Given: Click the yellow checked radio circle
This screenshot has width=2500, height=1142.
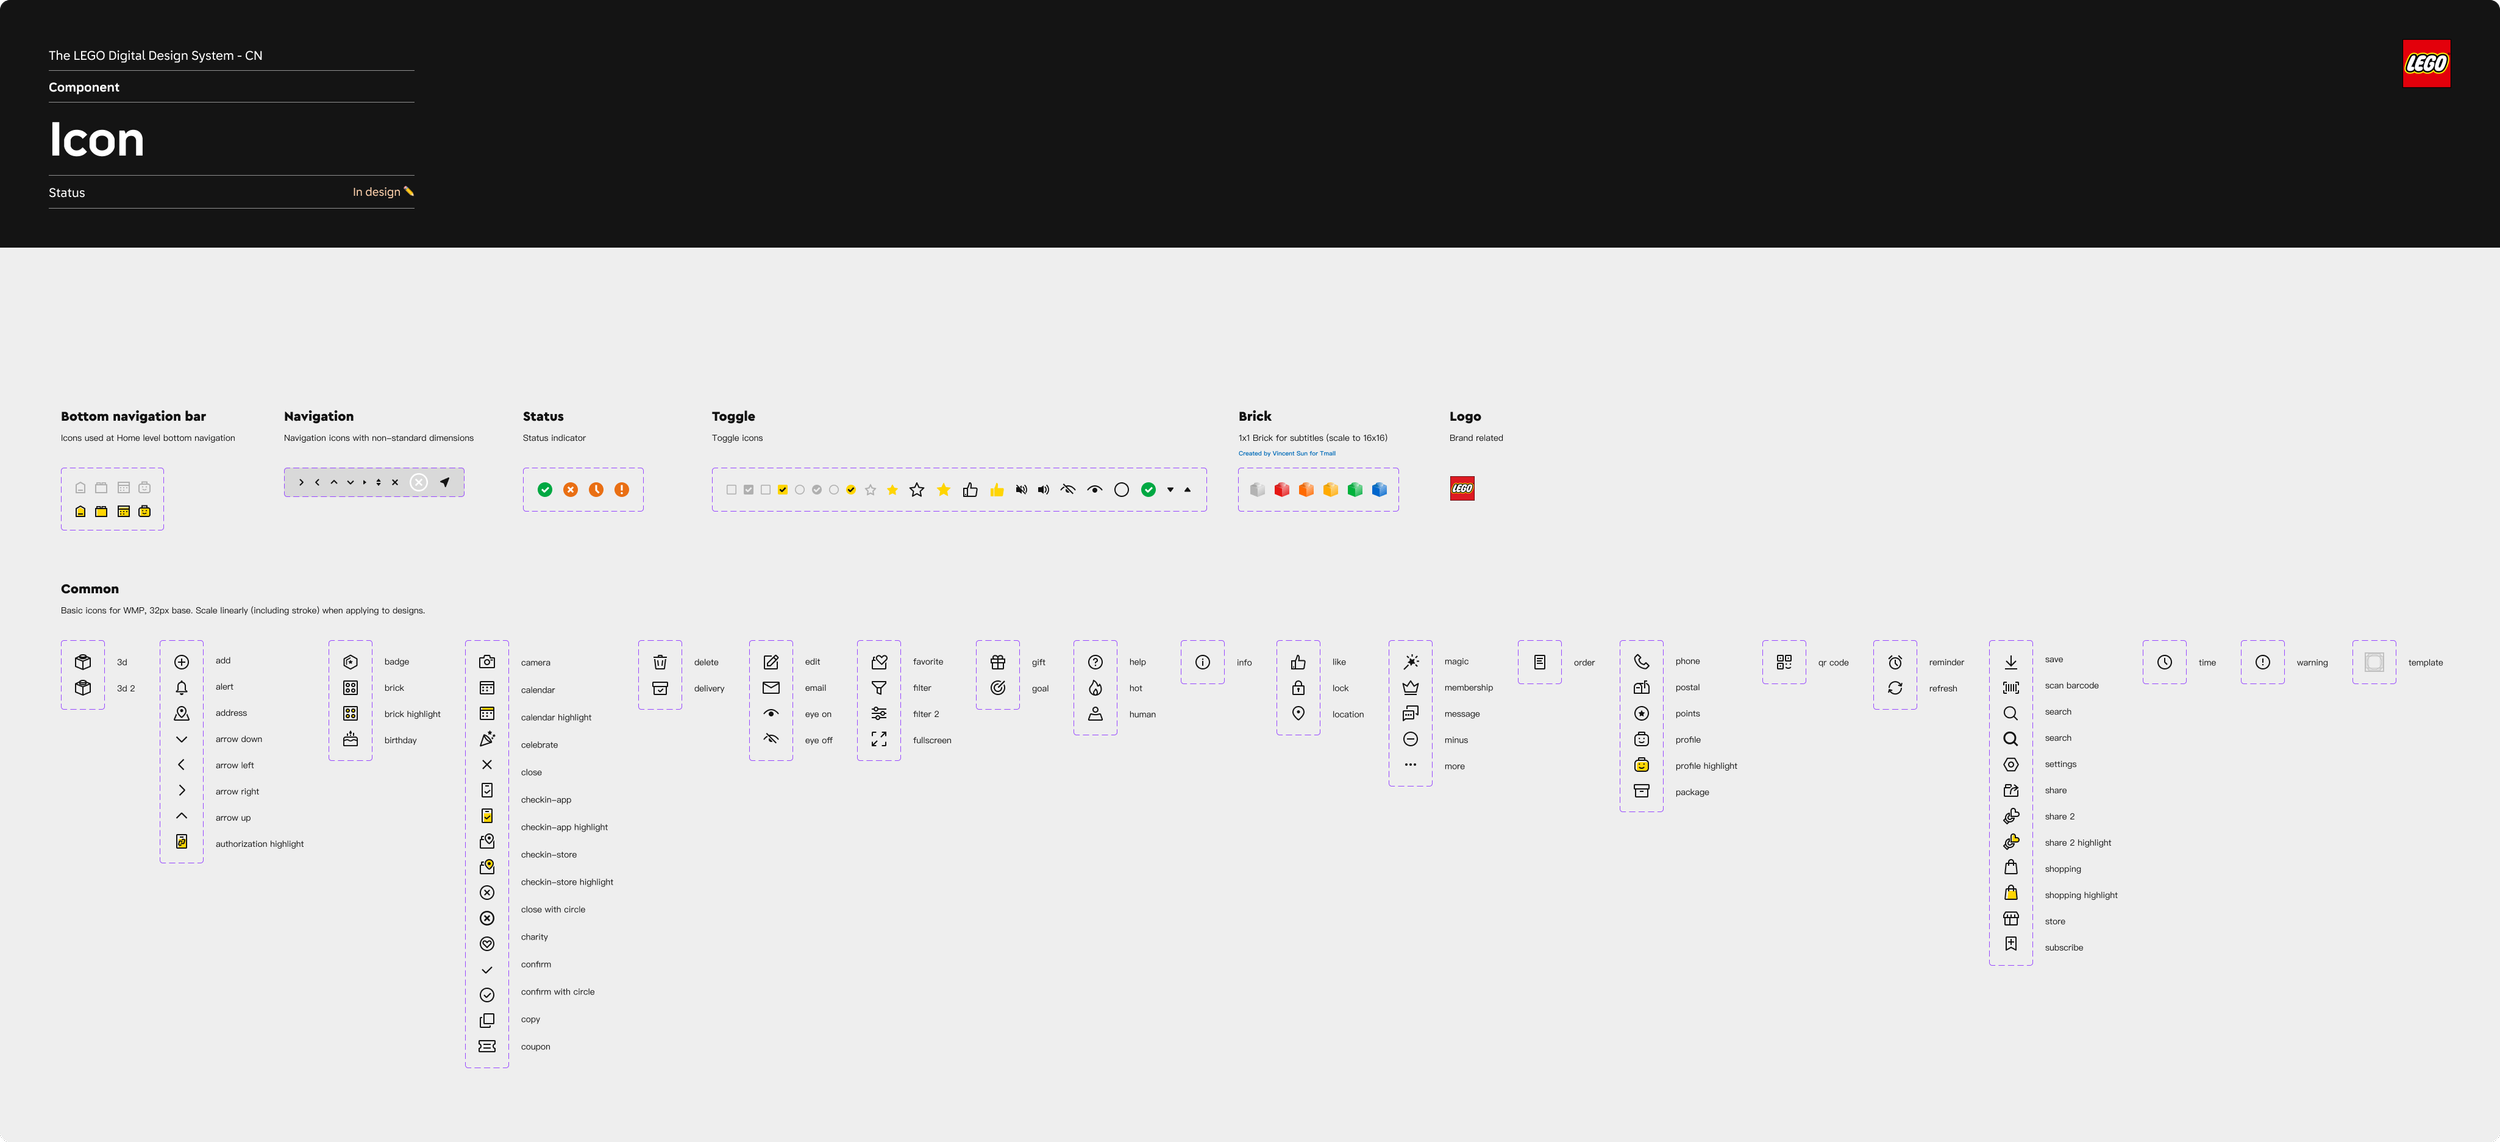Looking at the screenshot, I should point(851,490).
